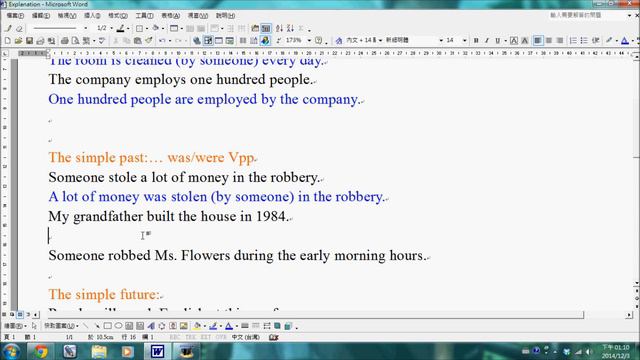Image resolution: width=640 pixels, height=360 pixels.
Task: Insert bulleted list
Action: 584,40
